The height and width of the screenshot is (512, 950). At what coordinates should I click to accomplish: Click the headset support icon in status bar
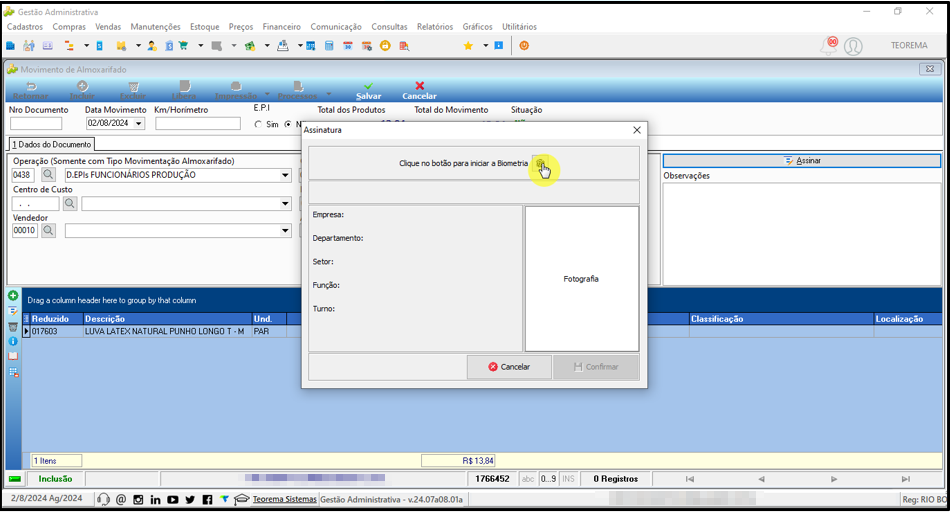(104, 499)
